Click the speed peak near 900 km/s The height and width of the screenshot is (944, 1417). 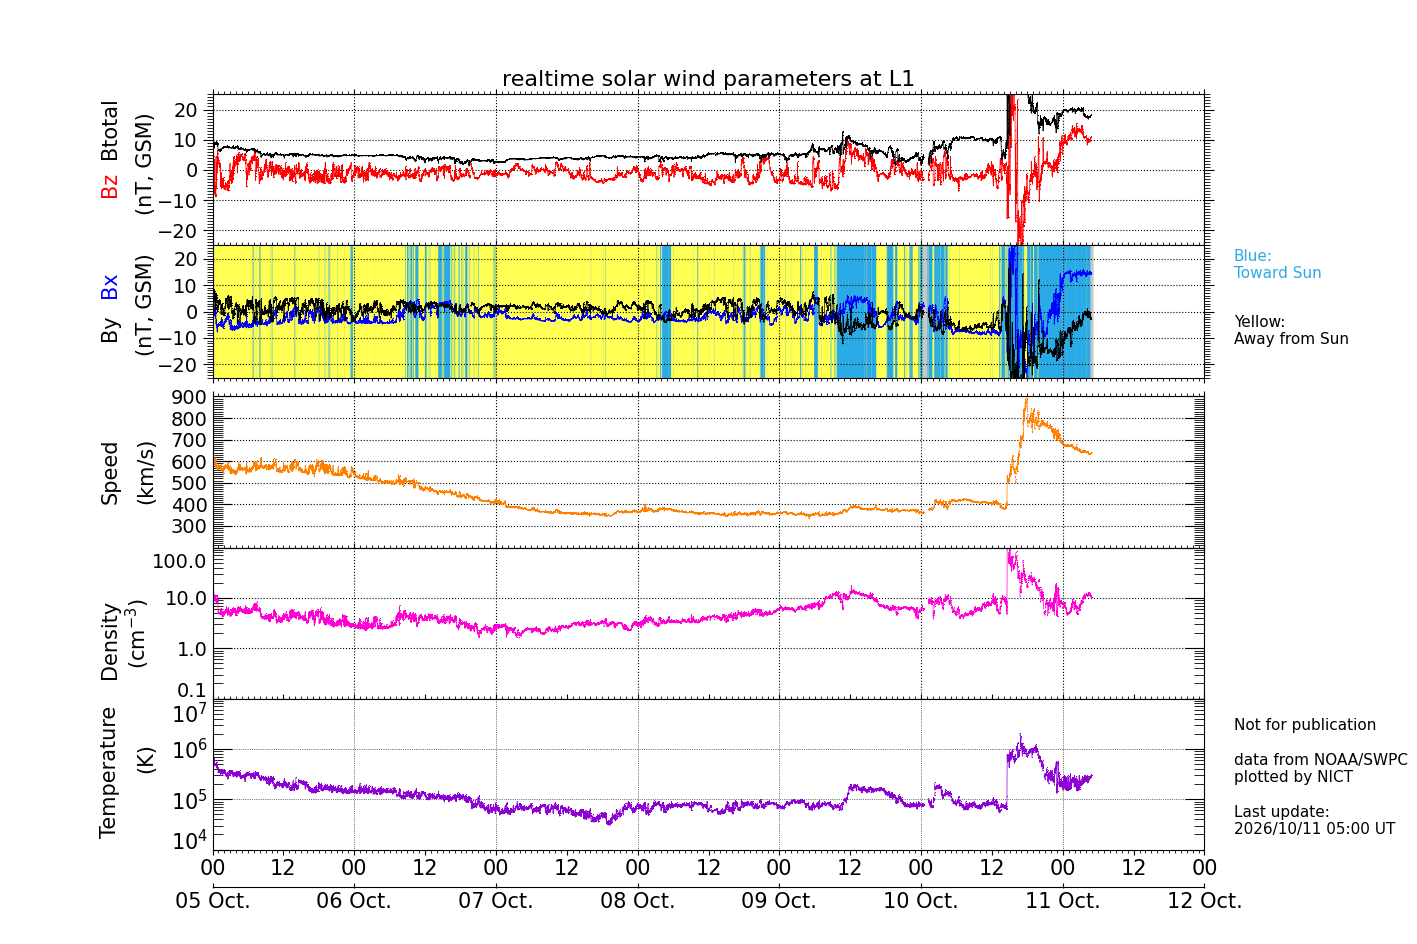click(1026, 402)
